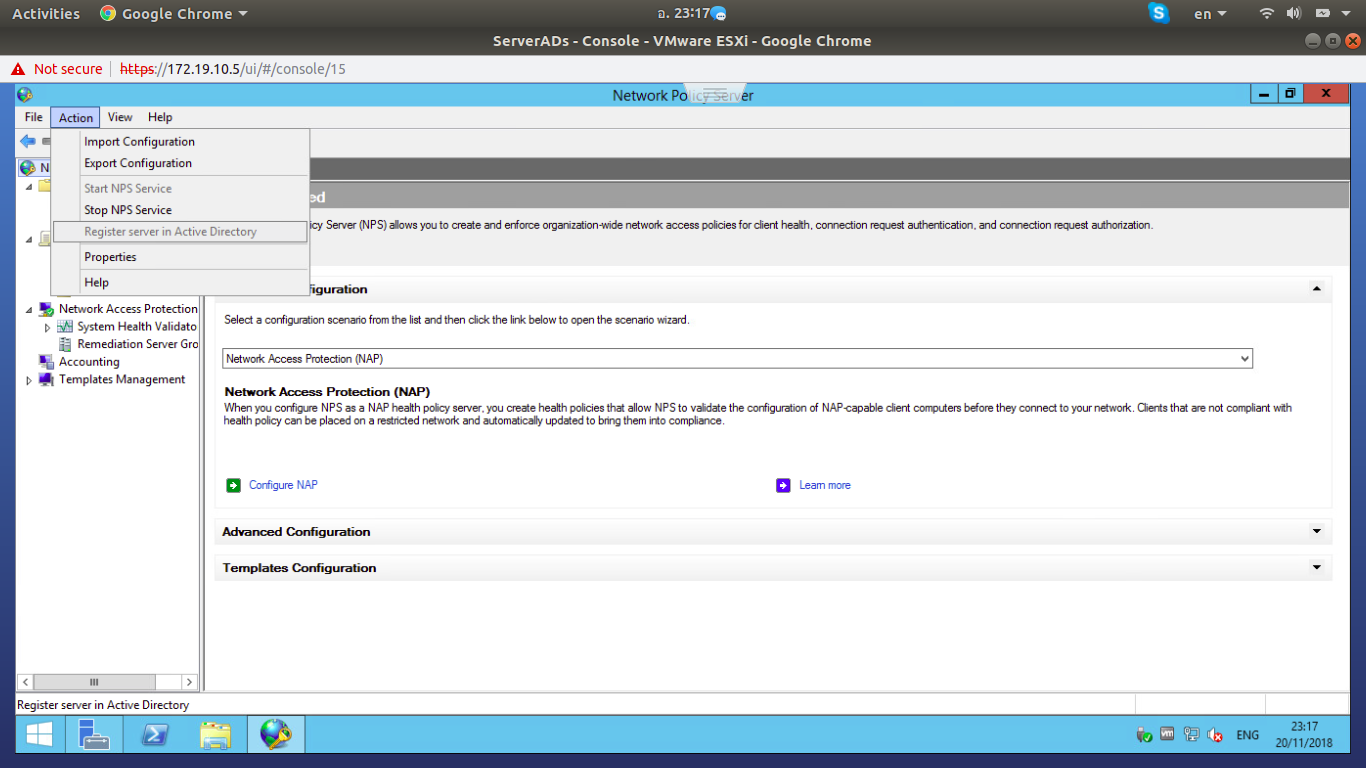Select the Accounting node icon

pyautogui.click(x=46, y=362)
